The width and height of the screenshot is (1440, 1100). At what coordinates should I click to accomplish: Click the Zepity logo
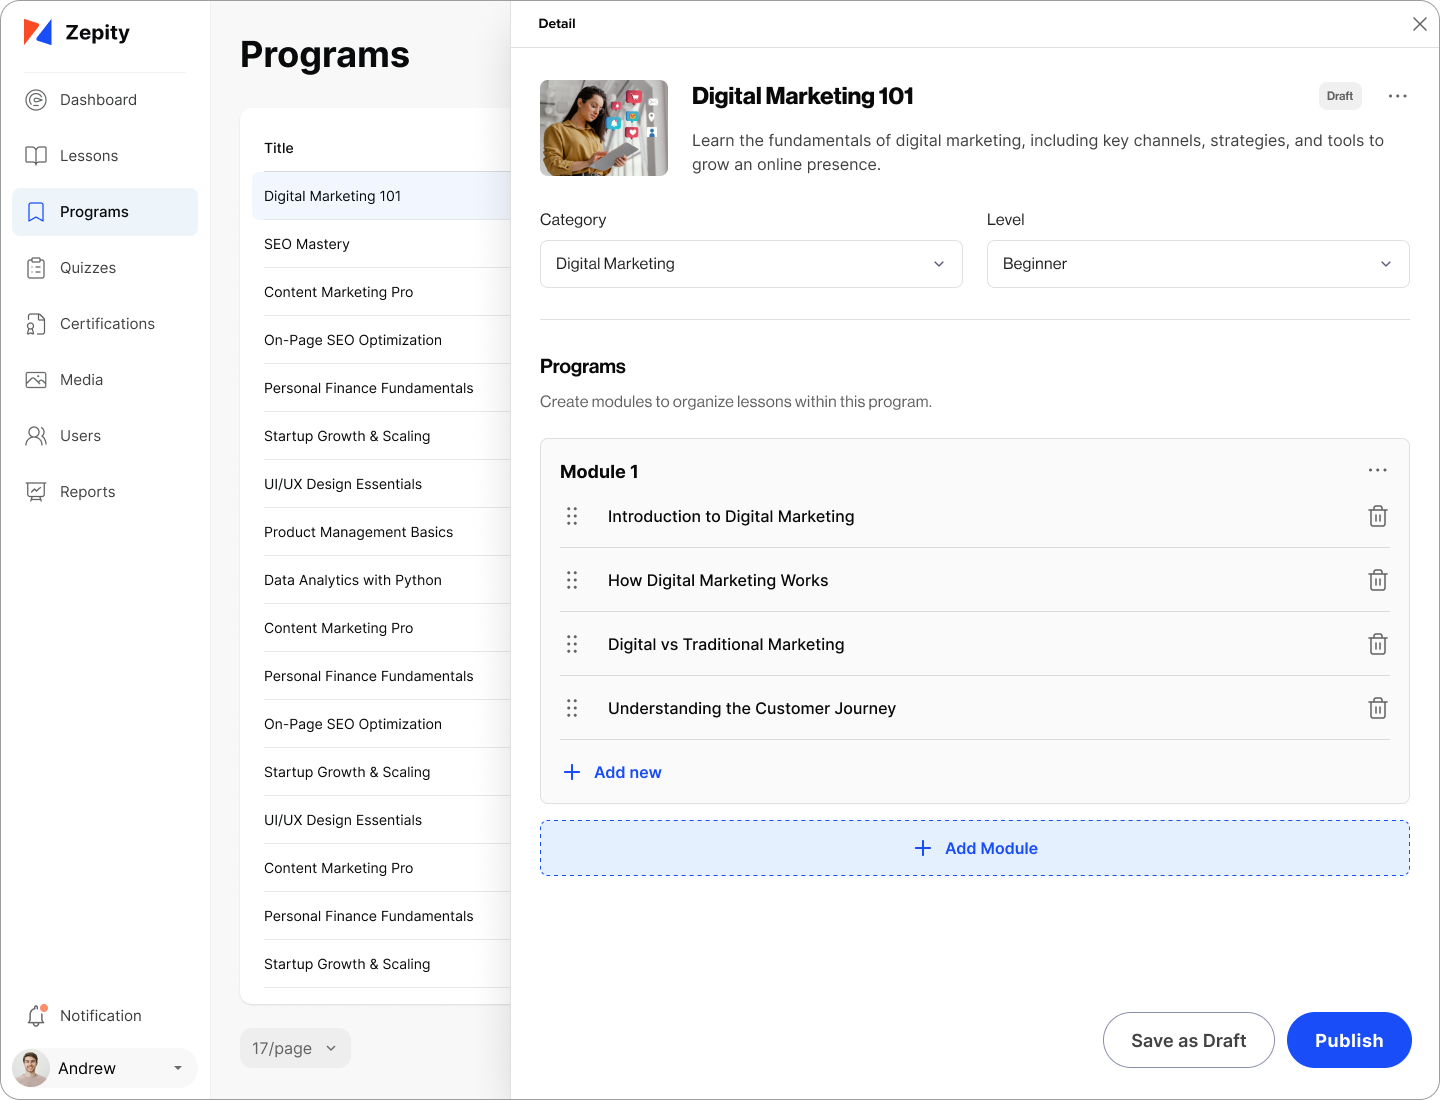pos(77,33)
